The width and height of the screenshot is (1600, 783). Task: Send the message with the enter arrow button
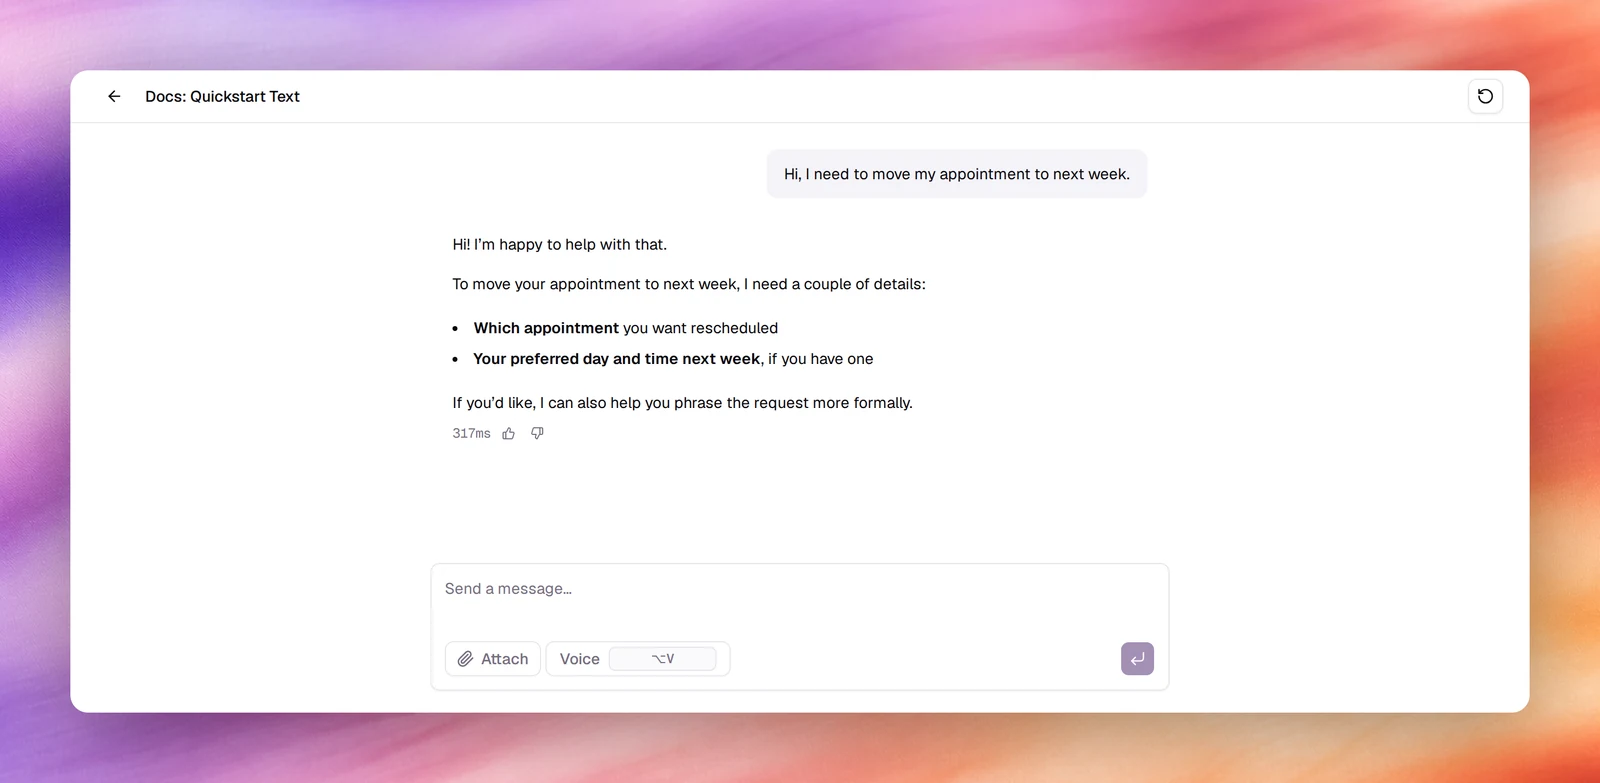[1137, 659]
